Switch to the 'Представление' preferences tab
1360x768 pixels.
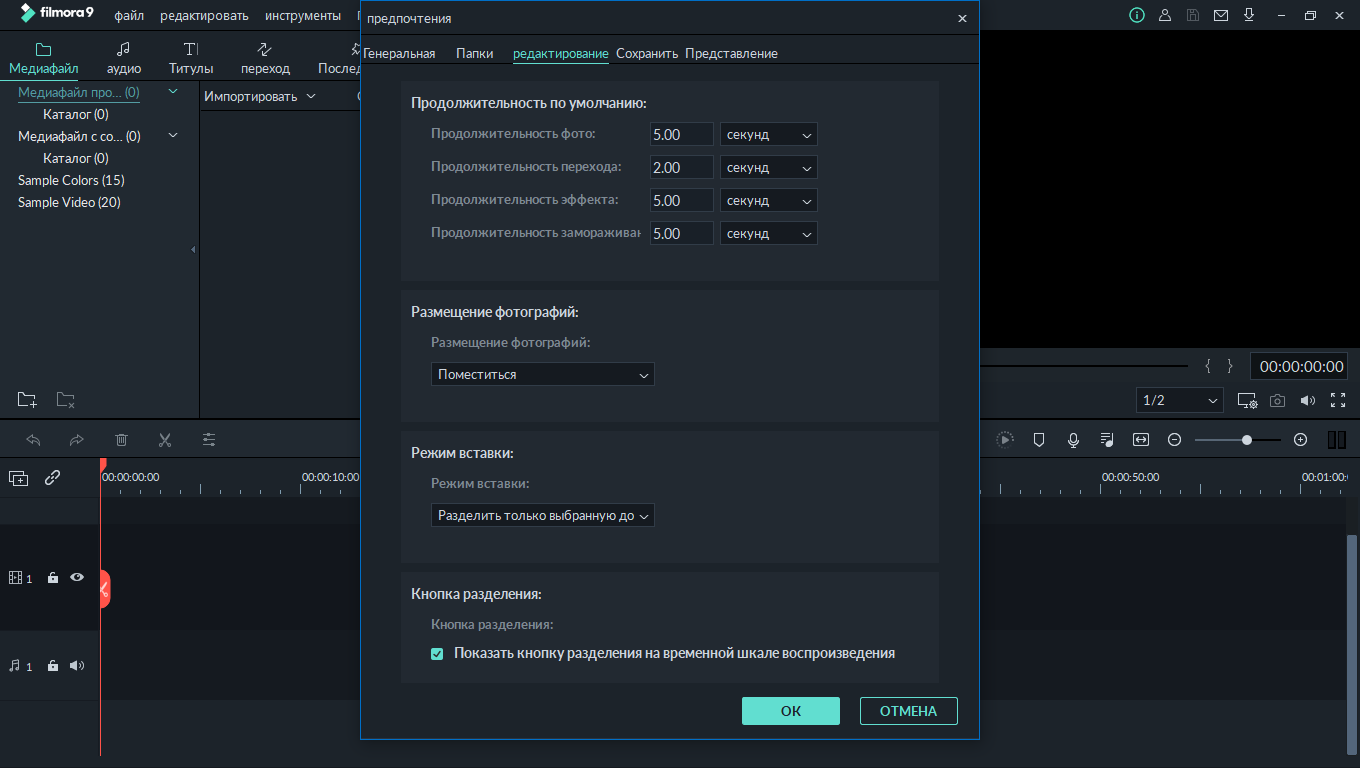tap(731, 54)
